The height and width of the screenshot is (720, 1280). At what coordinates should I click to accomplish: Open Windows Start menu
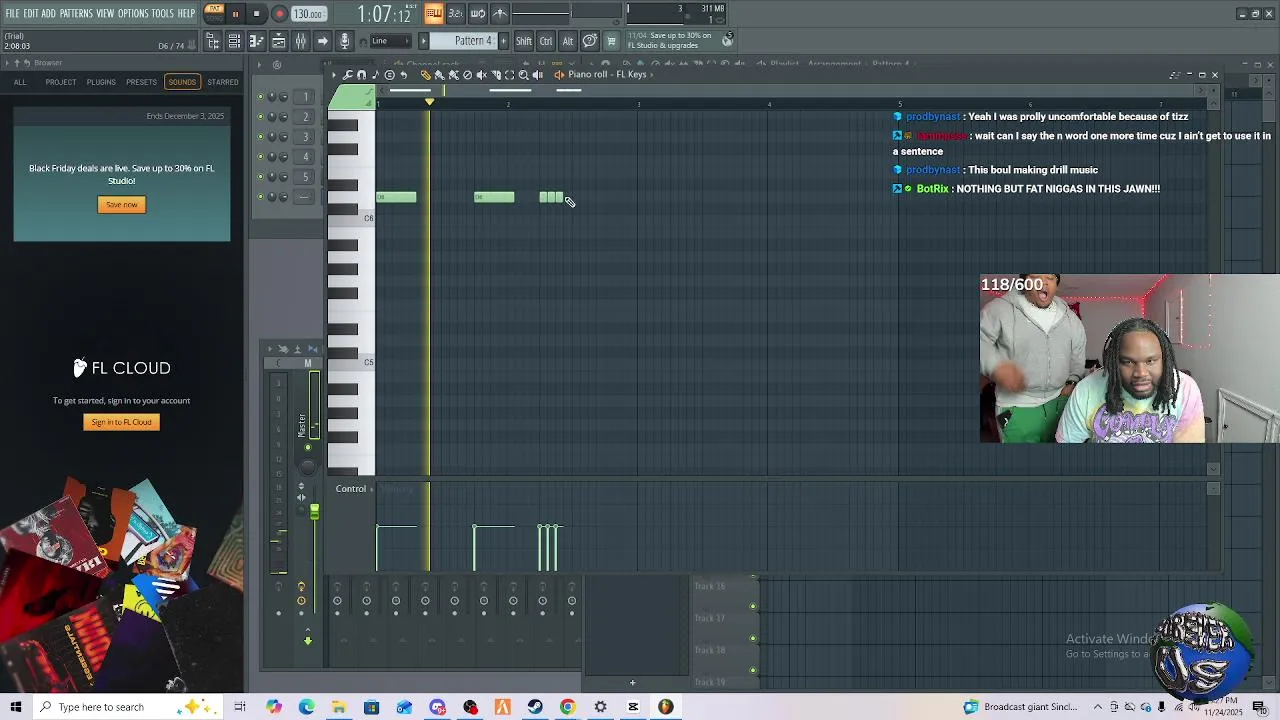[15, 707]
